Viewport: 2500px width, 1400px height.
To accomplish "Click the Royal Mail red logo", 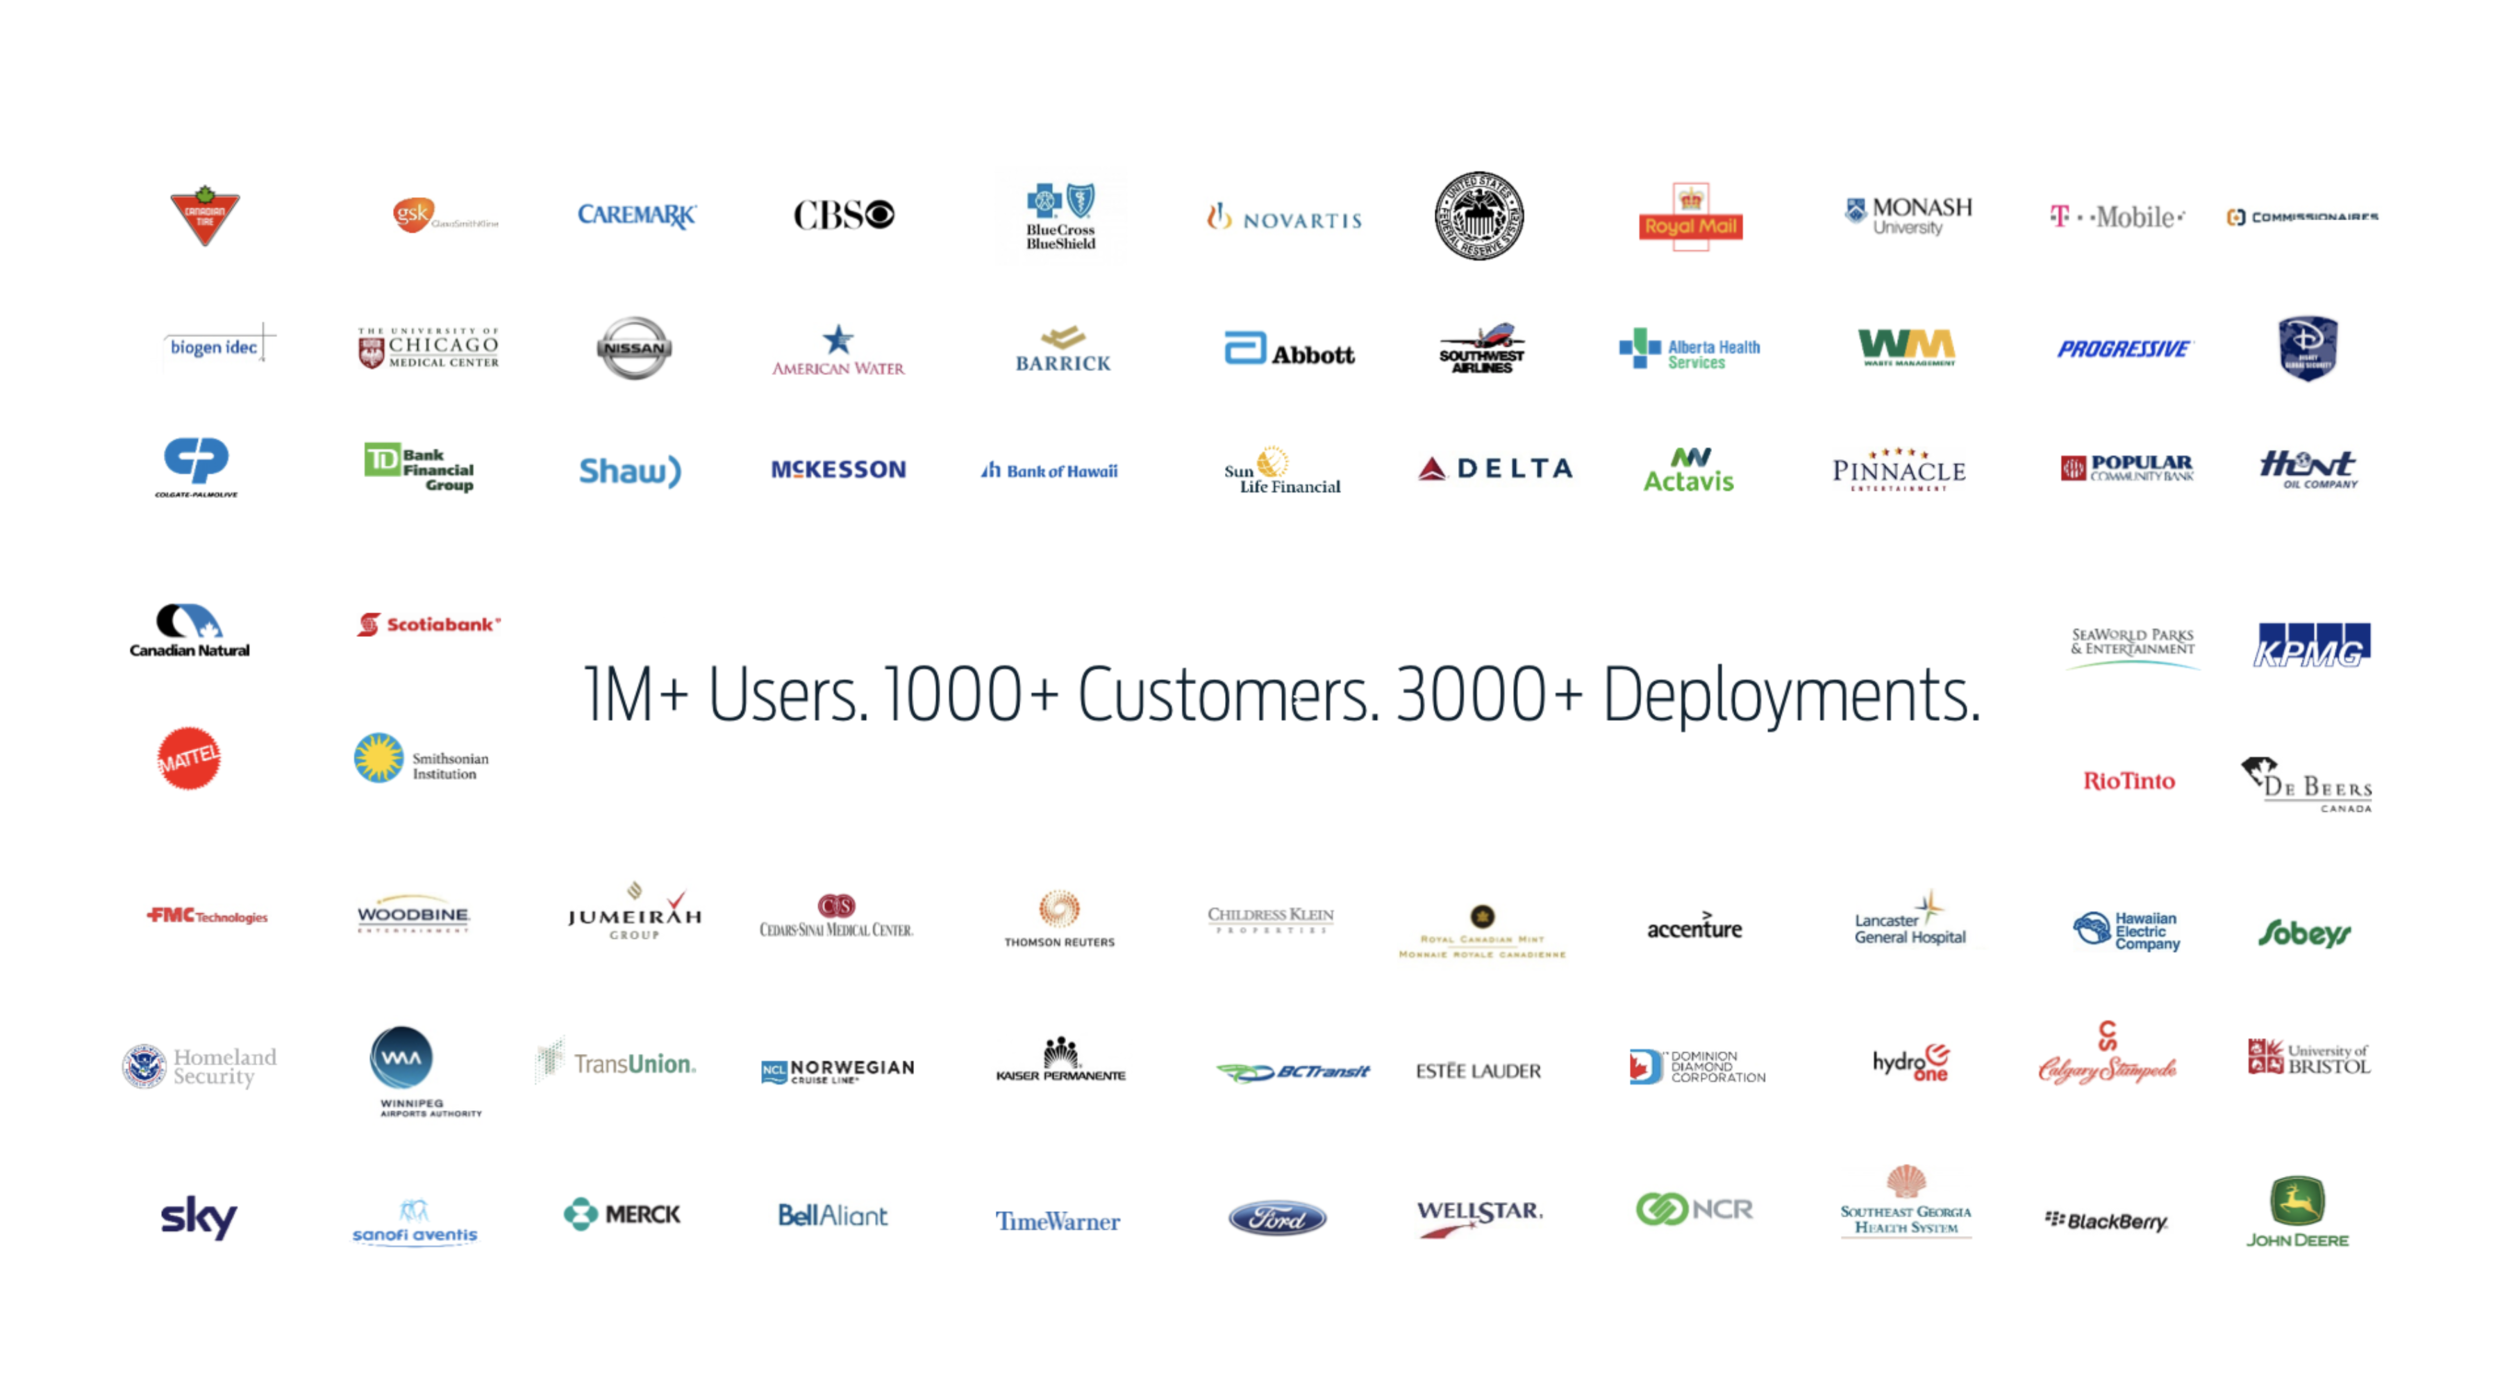I will pos(1690,217).
